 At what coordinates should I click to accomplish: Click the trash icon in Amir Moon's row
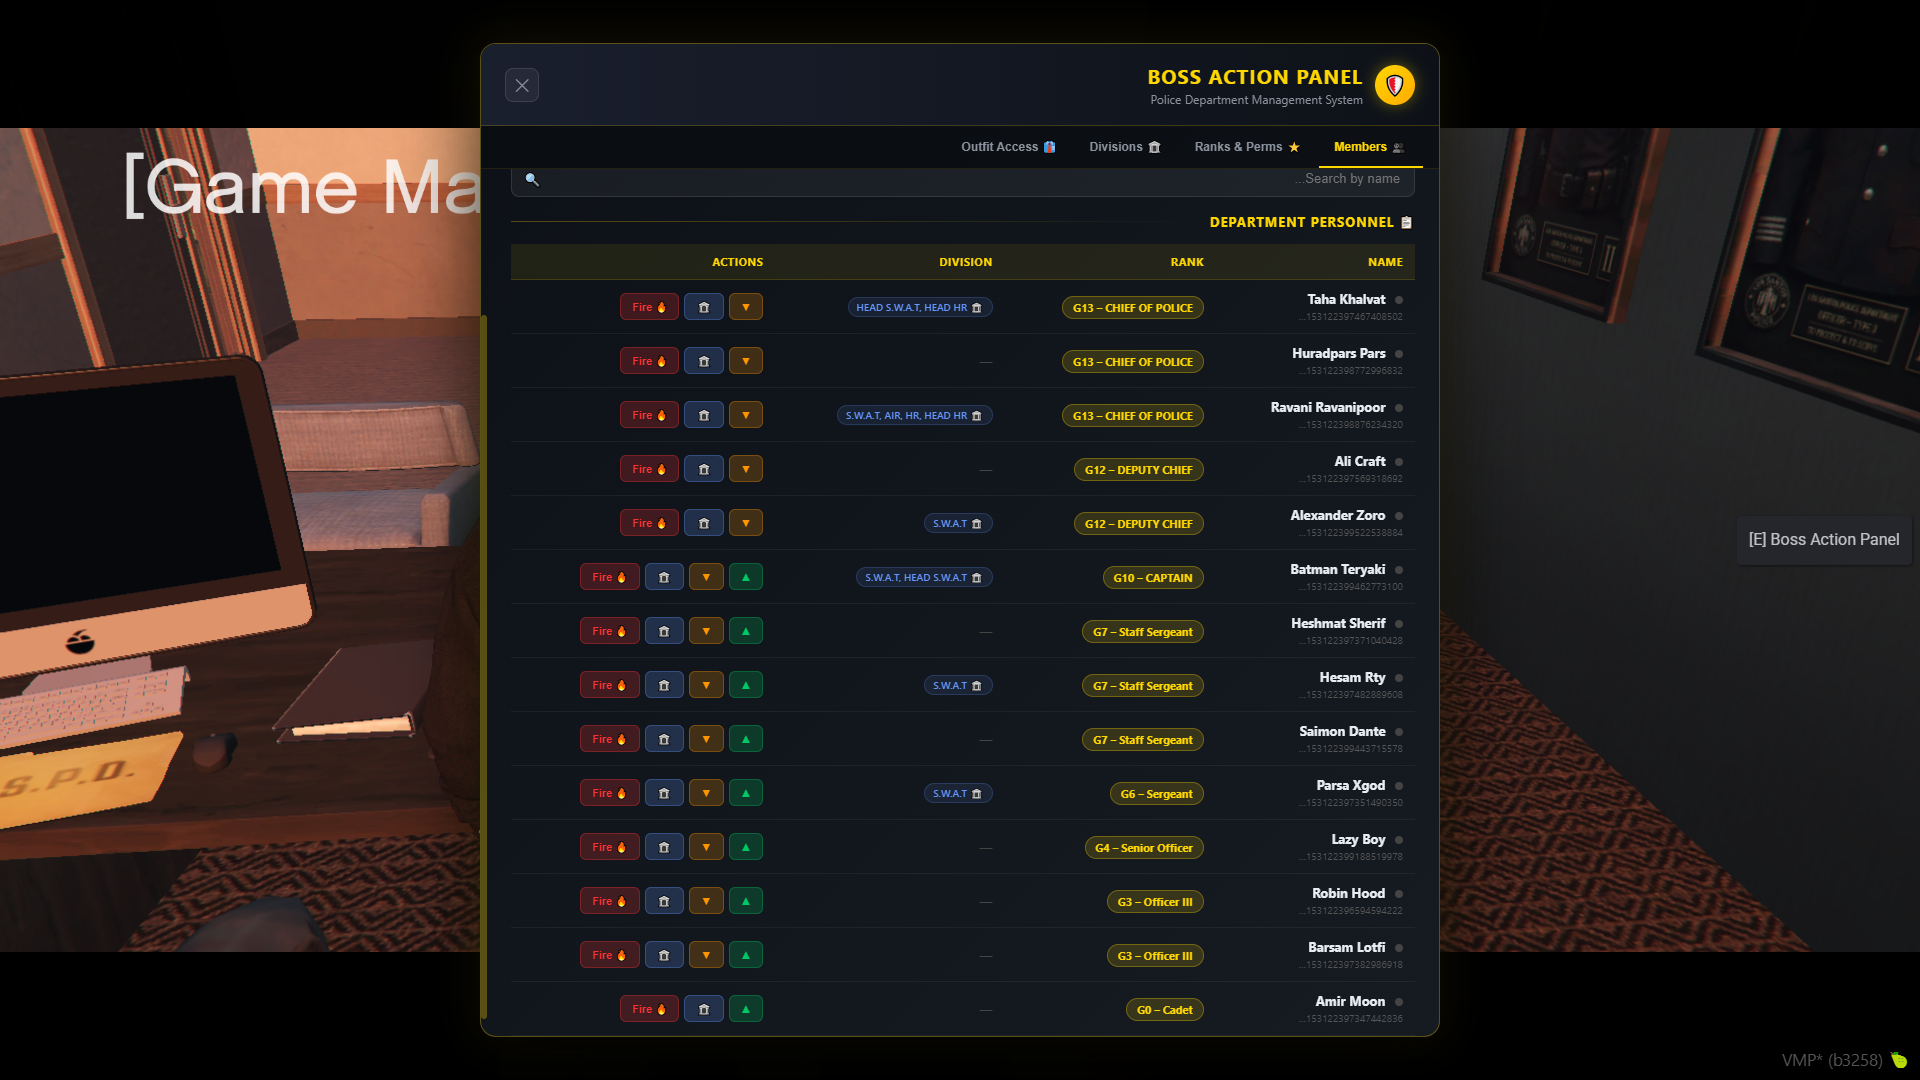point(704,1009)
